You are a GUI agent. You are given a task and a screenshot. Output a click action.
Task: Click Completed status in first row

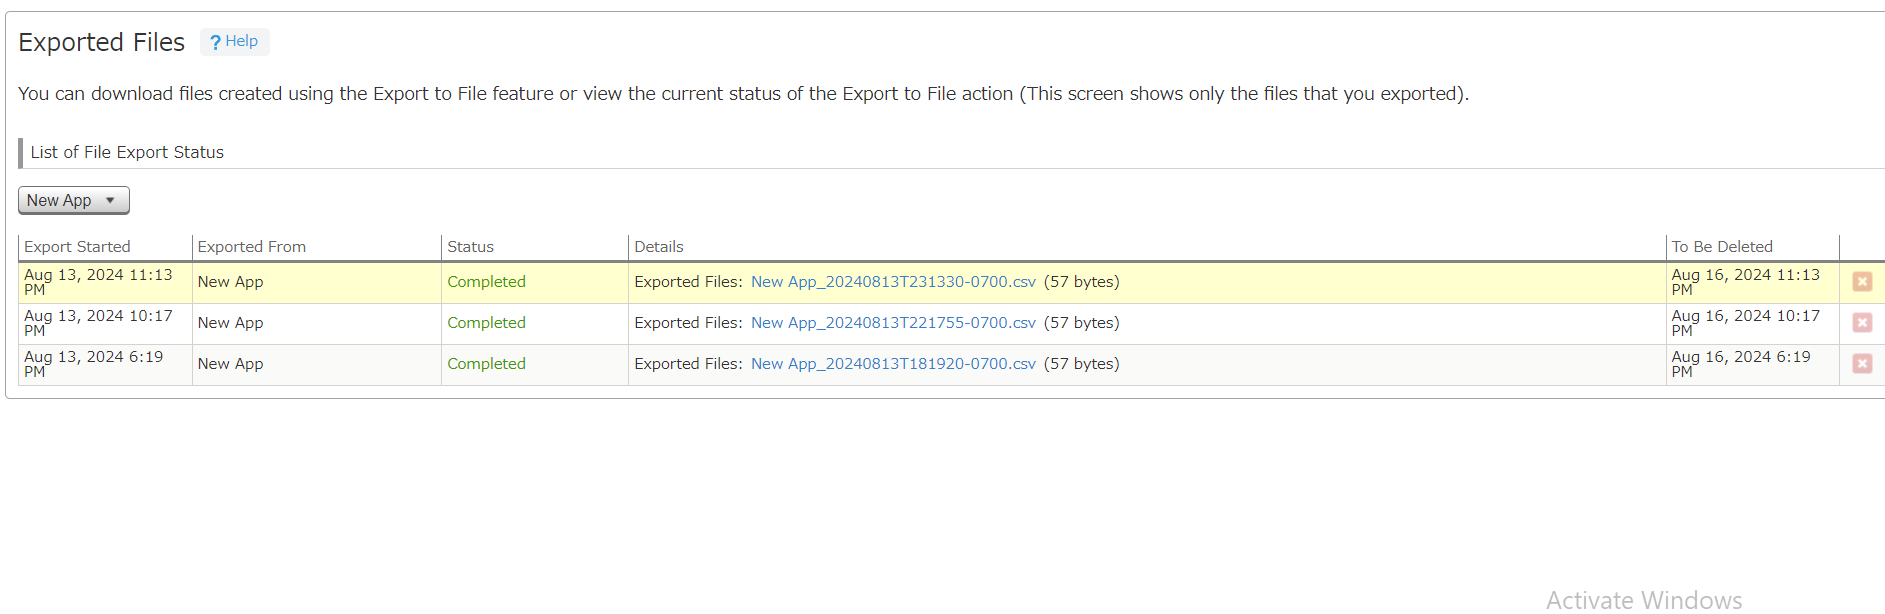point(486,282)
